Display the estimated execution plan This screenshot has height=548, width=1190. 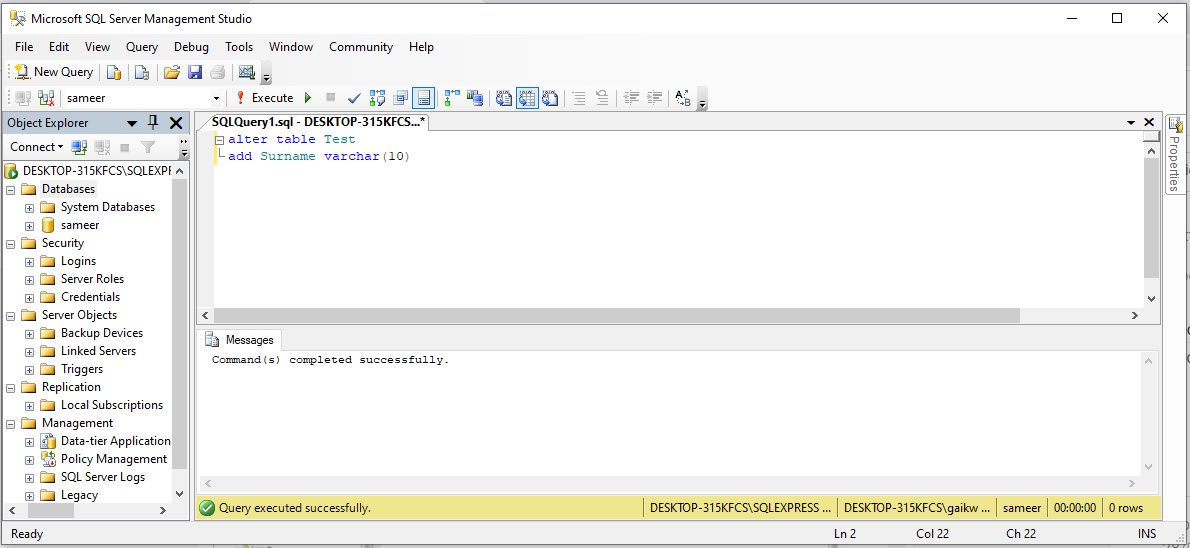(x=377, y=98)
